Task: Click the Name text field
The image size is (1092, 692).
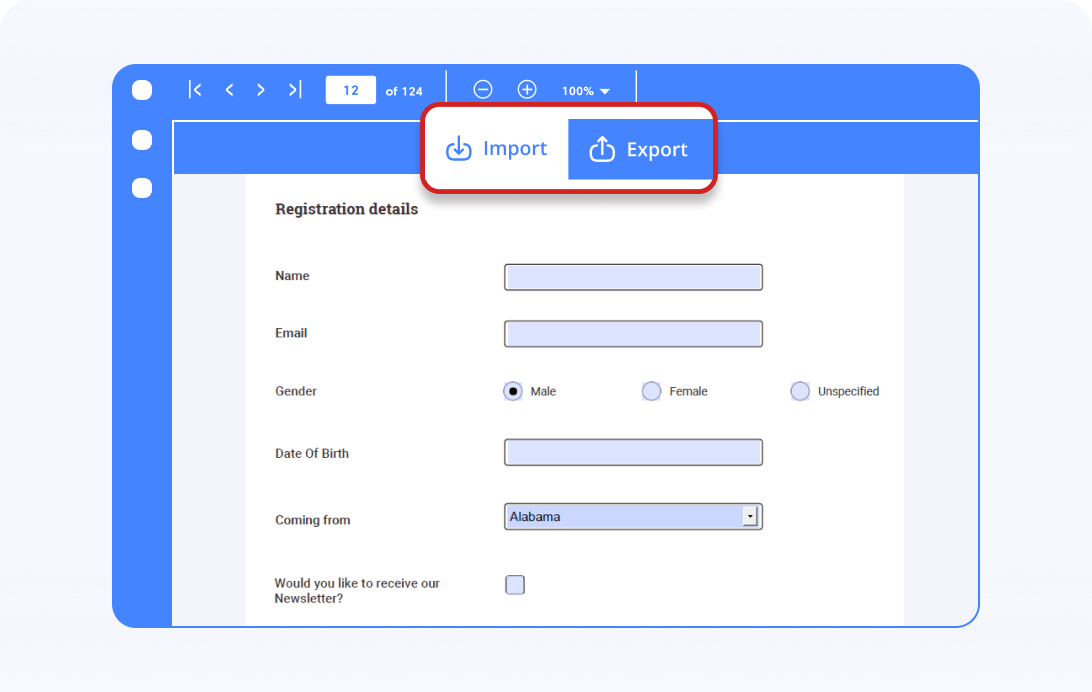Action: pyautogui.click(x=633, y=277)
